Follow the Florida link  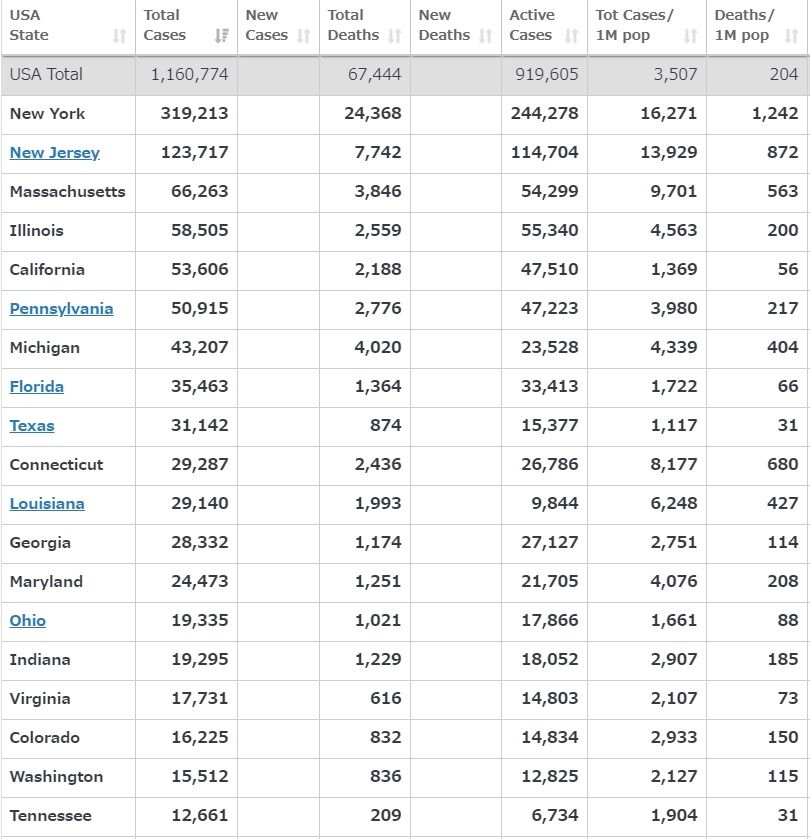coord(37,387)
